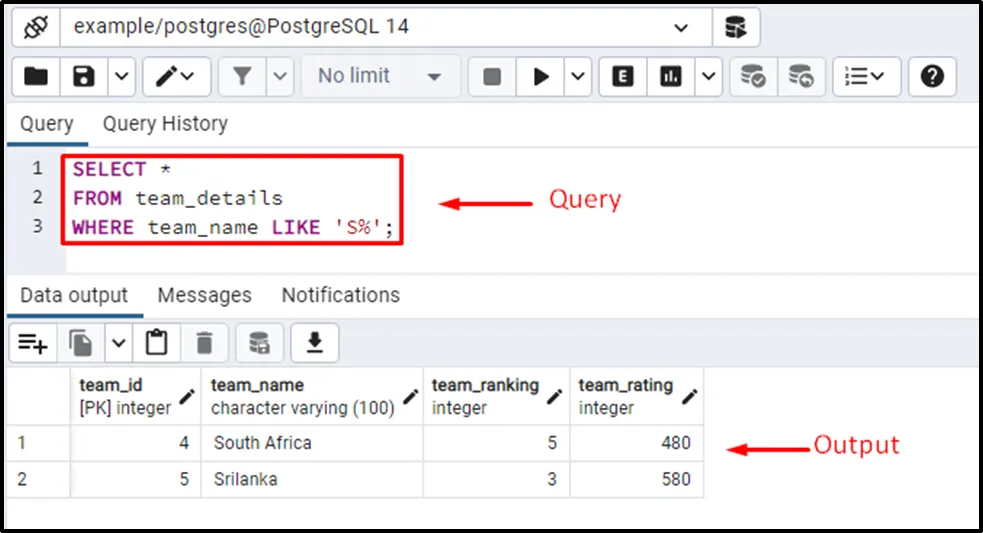Click the new connection database icon
Viewport: 983px width, 533px height.
(x=735, y=28)
